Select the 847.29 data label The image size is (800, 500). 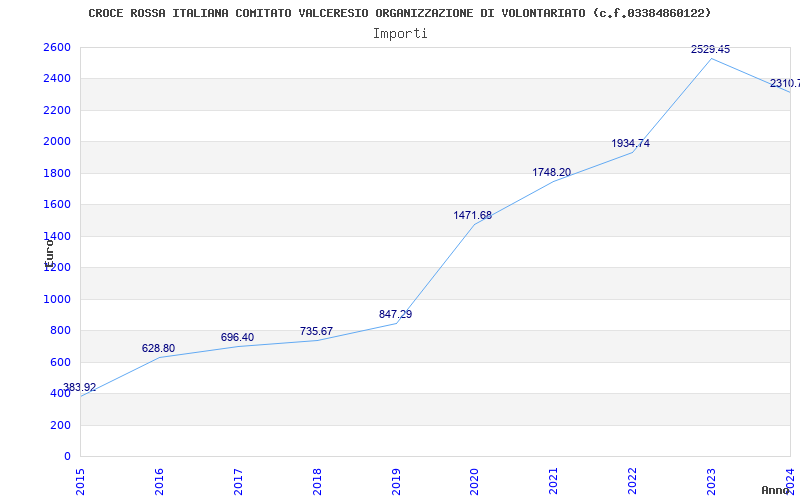(395, 314)
